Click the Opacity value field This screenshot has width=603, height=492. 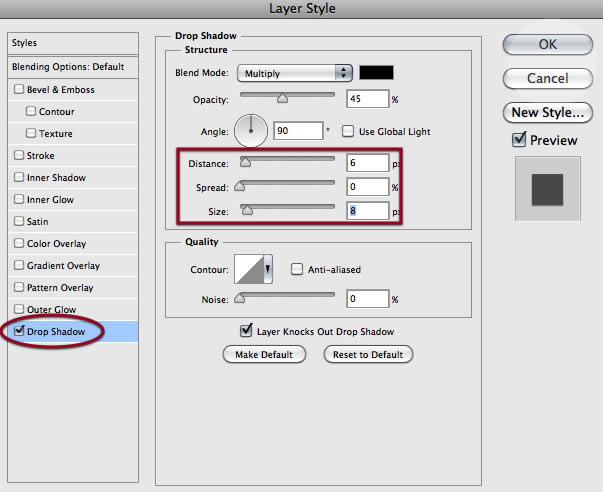(x=368, y=99)
